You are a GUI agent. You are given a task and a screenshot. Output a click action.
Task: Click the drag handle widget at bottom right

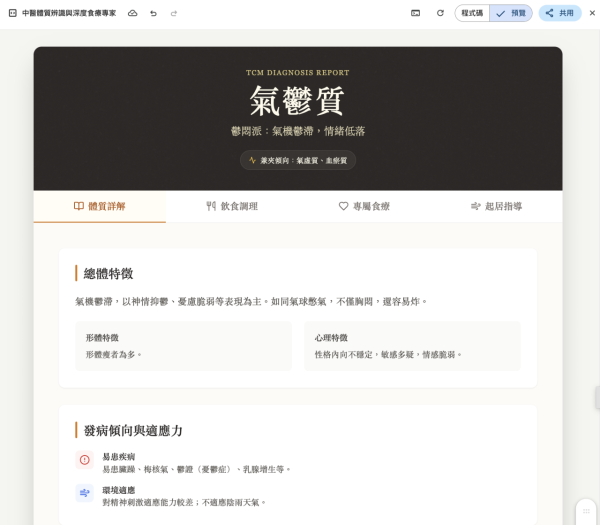tap(586, 512)
